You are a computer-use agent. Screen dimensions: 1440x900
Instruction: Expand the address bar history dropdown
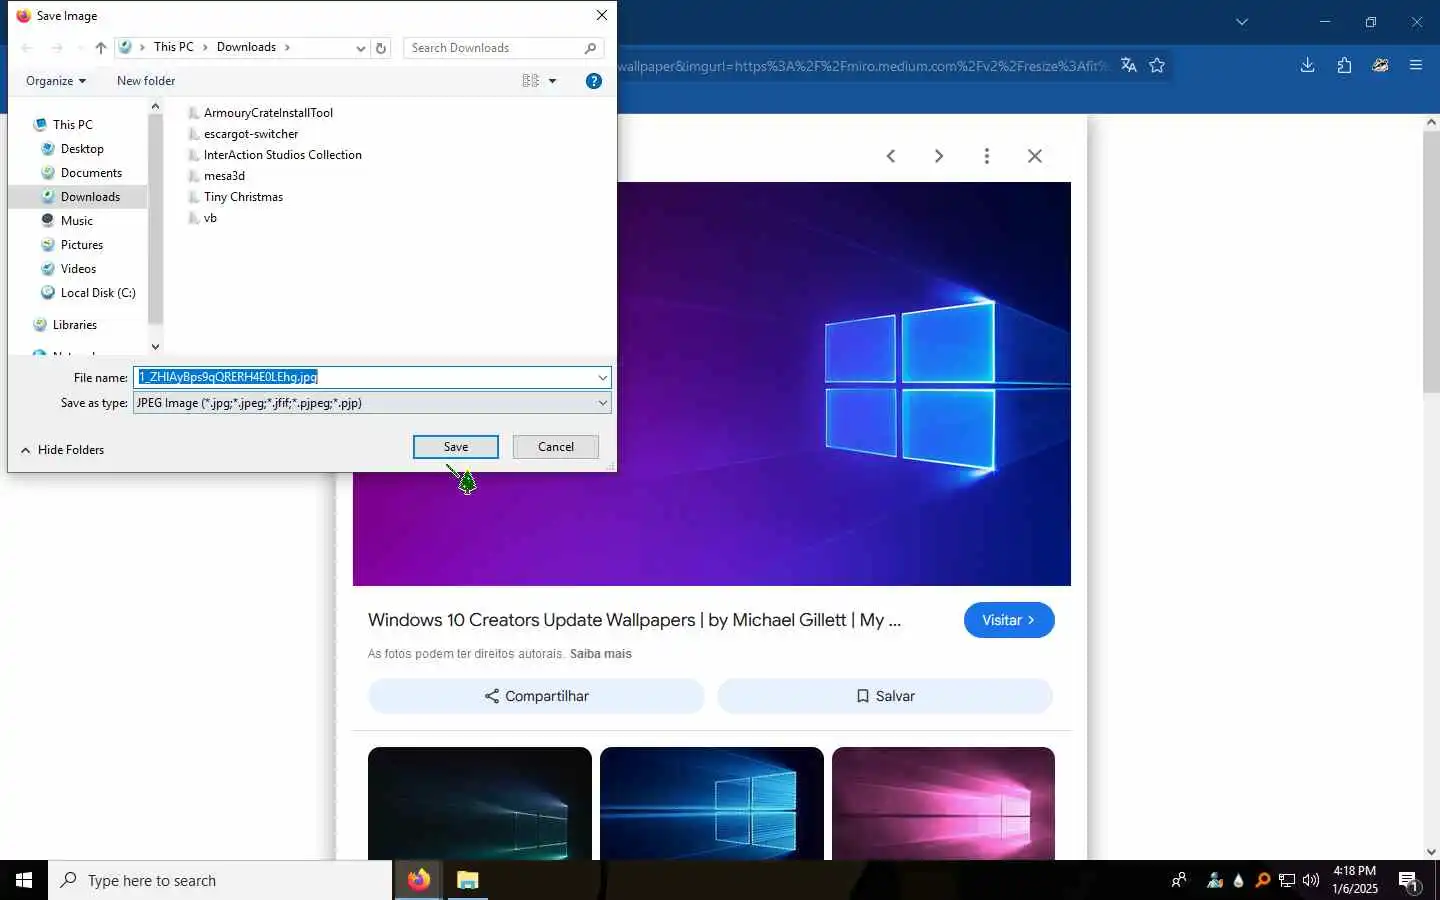coord(361,48)
